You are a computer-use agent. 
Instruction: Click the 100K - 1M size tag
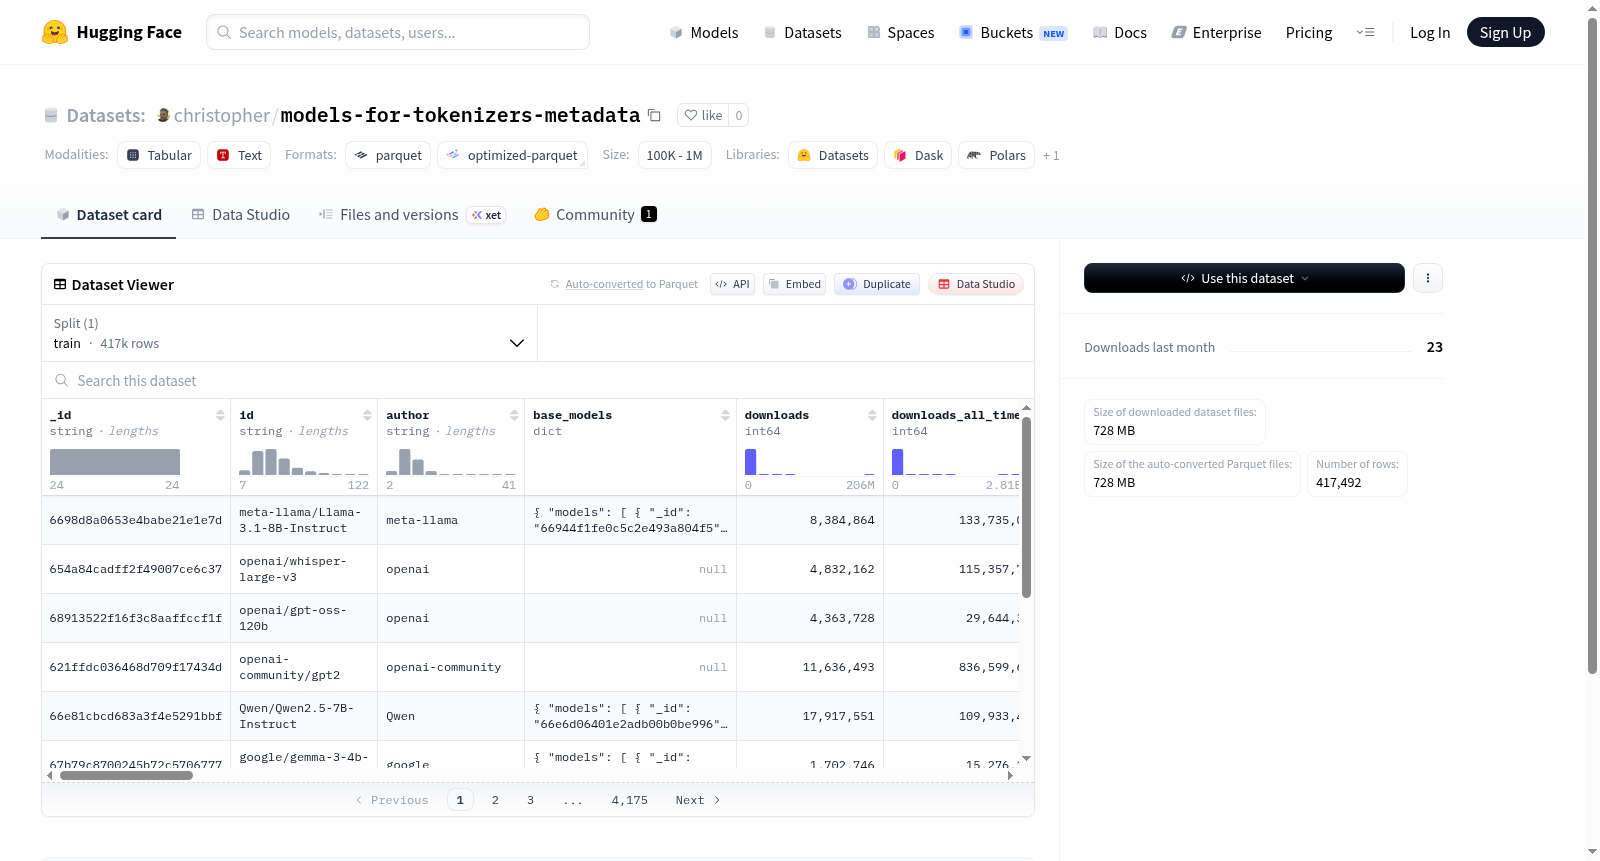[x=674, y=155]
